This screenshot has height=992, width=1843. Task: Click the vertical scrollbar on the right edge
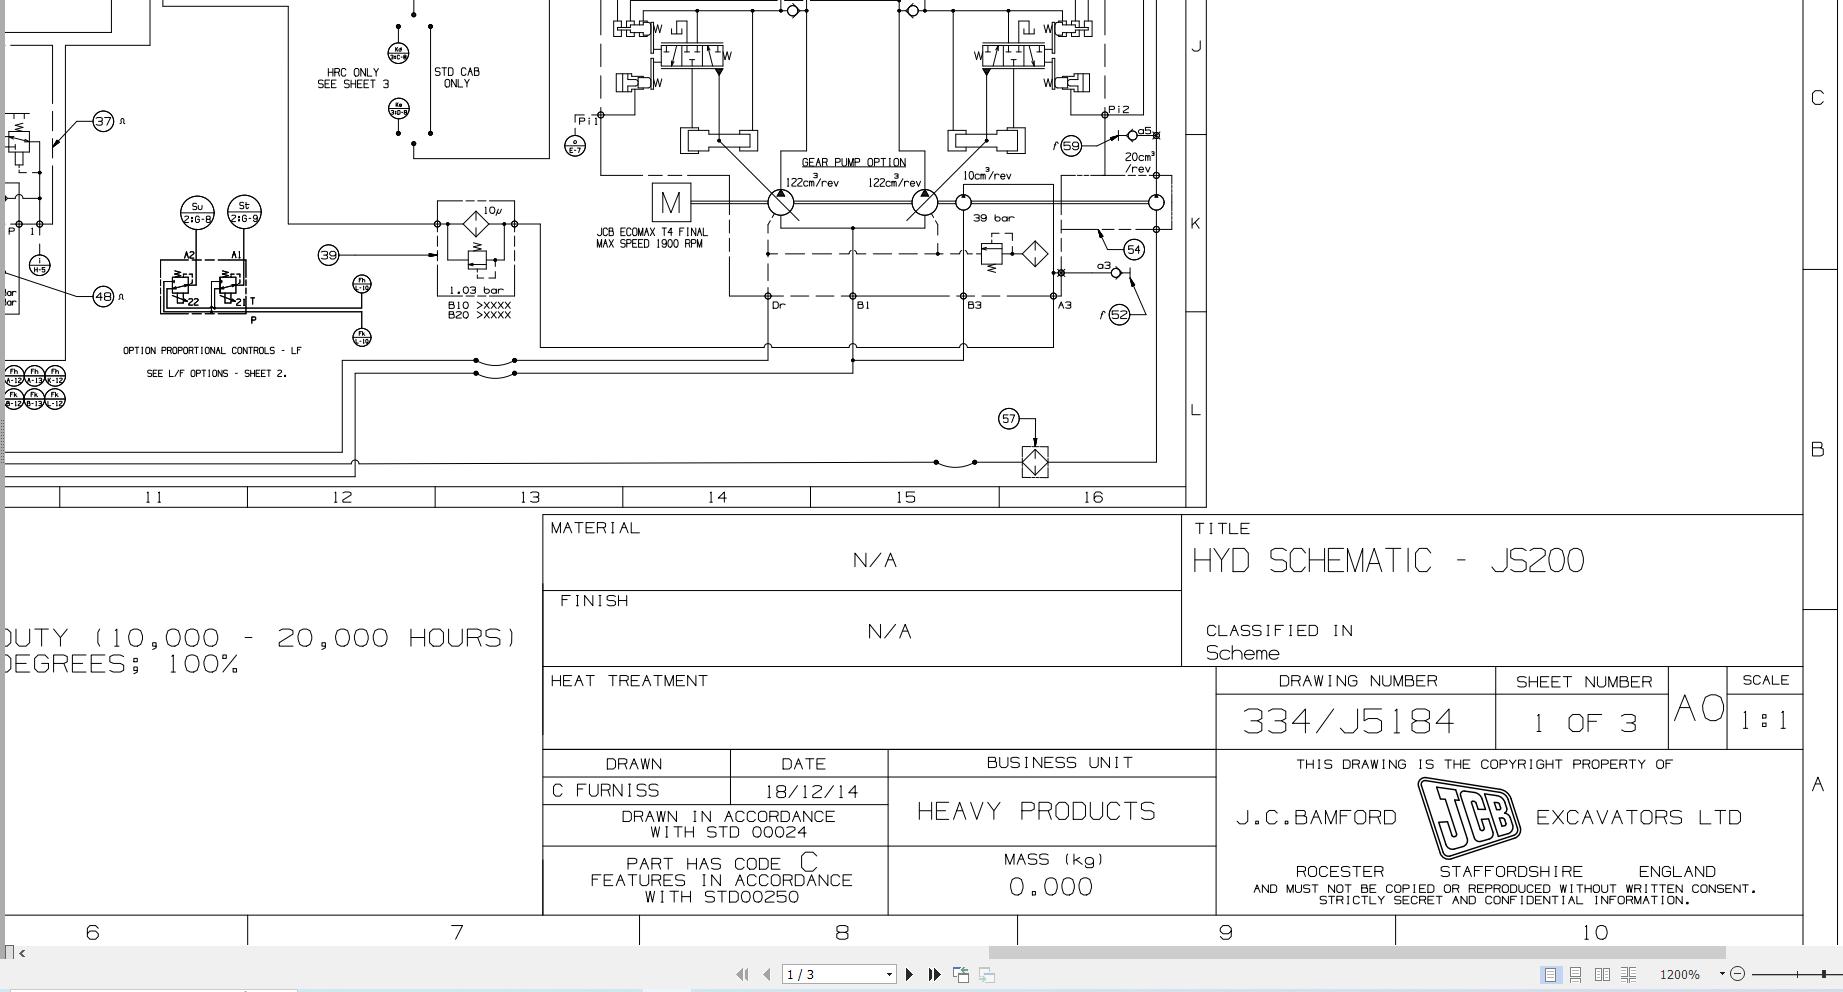(x=1838, y=450)
